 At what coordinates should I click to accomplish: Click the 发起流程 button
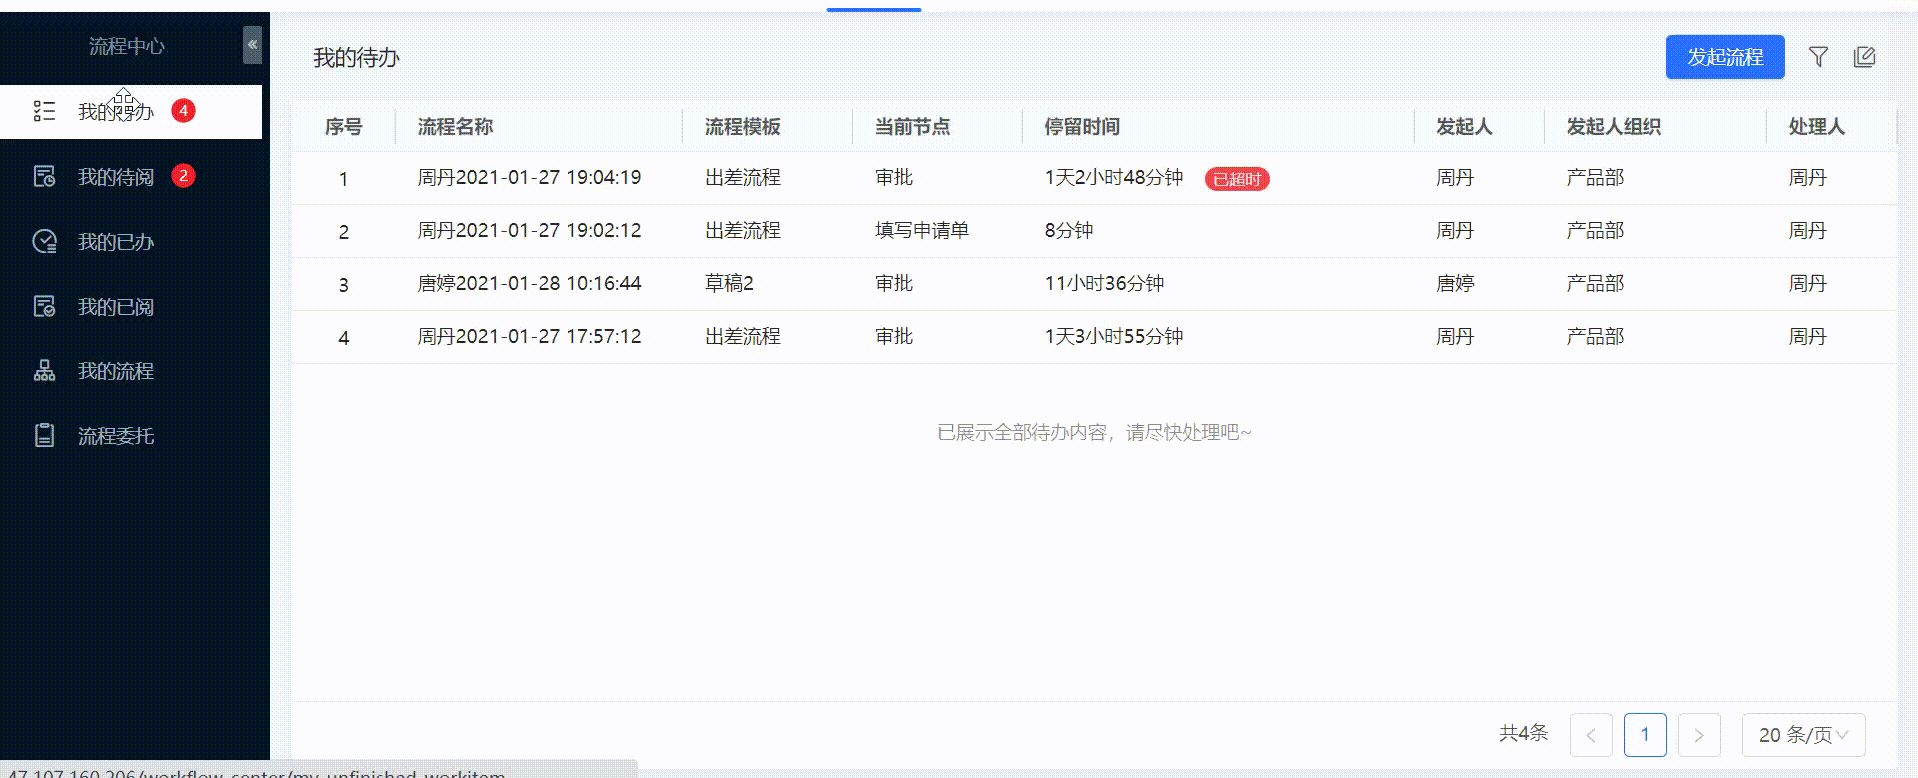click(x=1725, y=57)
